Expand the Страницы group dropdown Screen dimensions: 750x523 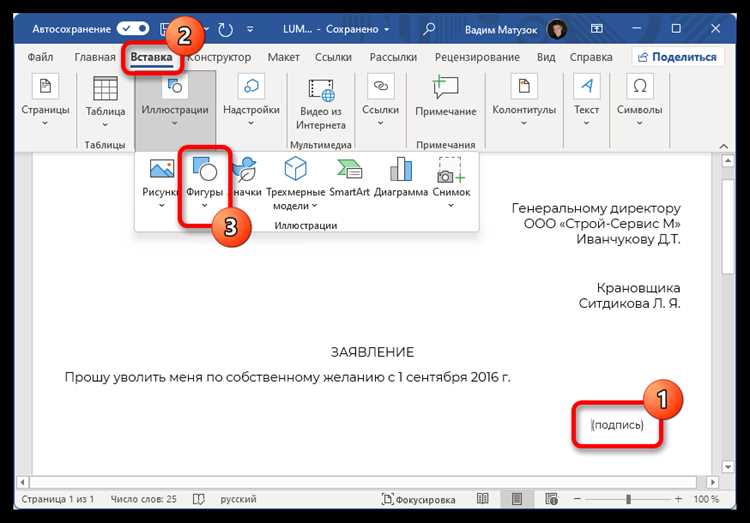pyautogui.click(x=45, y=101)
